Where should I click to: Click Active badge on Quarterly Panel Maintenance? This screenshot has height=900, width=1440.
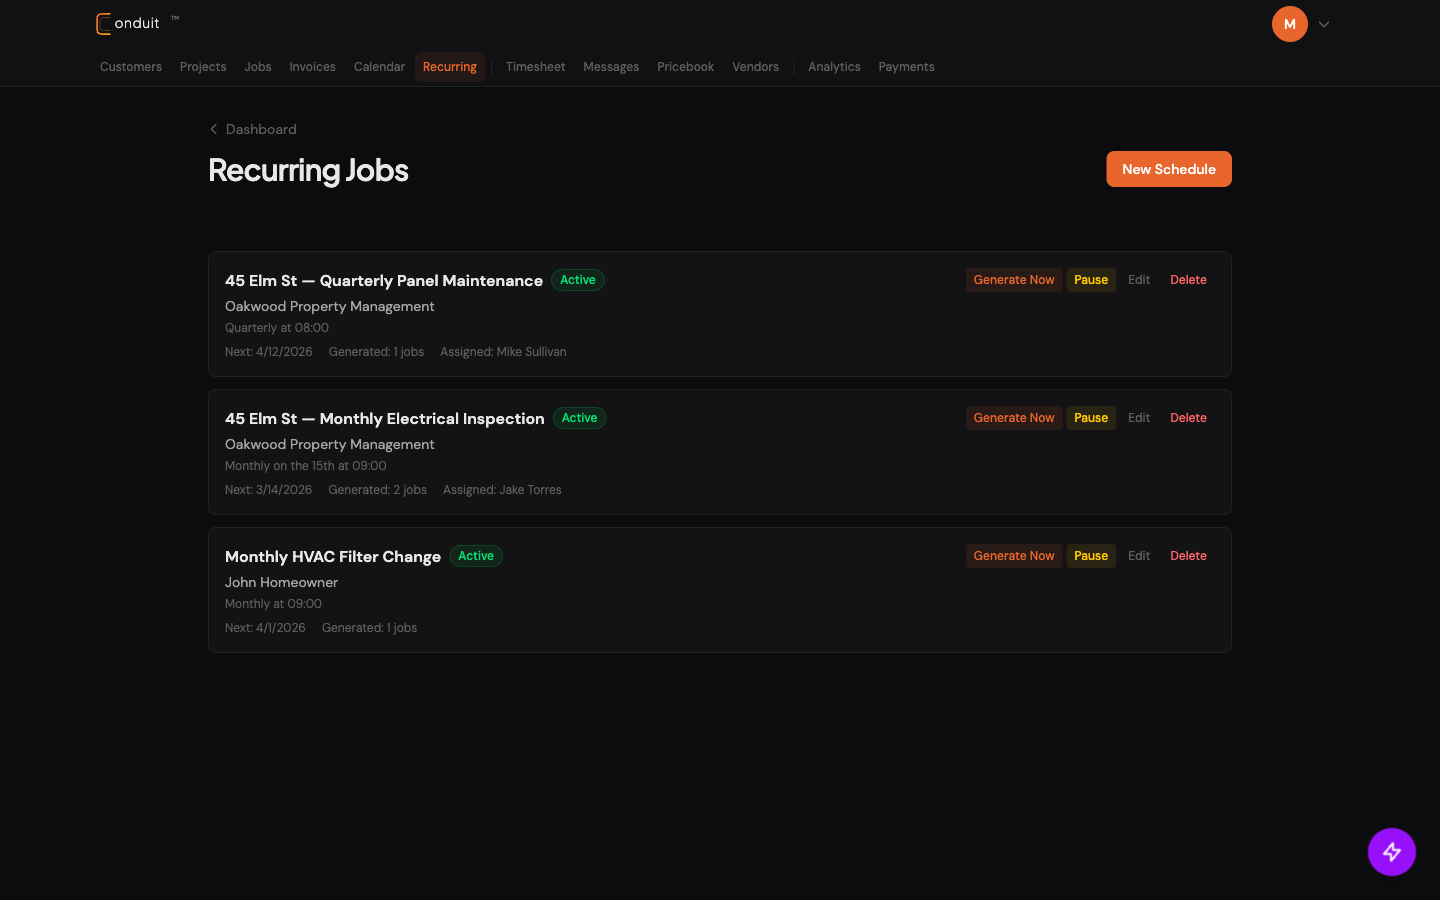click(578, 280)
